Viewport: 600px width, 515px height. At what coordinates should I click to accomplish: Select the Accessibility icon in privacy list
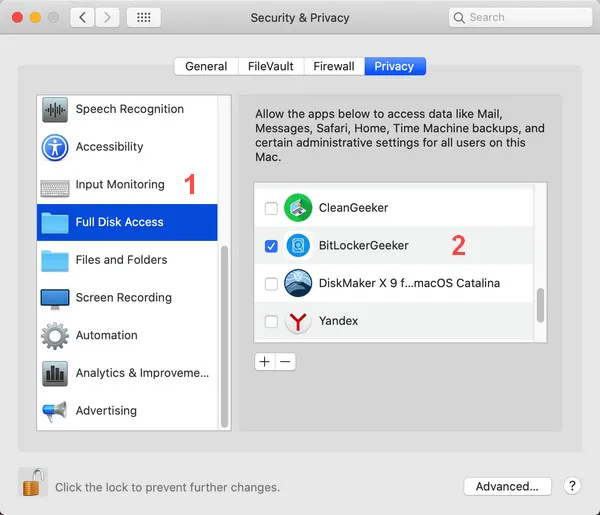coord(55,147)
